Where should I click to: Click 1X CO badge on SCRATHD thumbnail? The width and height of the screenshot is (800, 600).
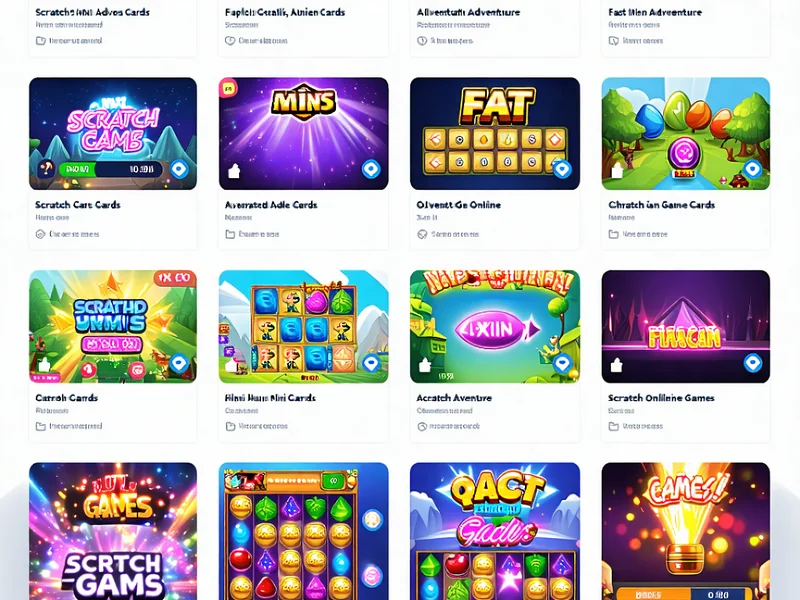coord(174,278)
